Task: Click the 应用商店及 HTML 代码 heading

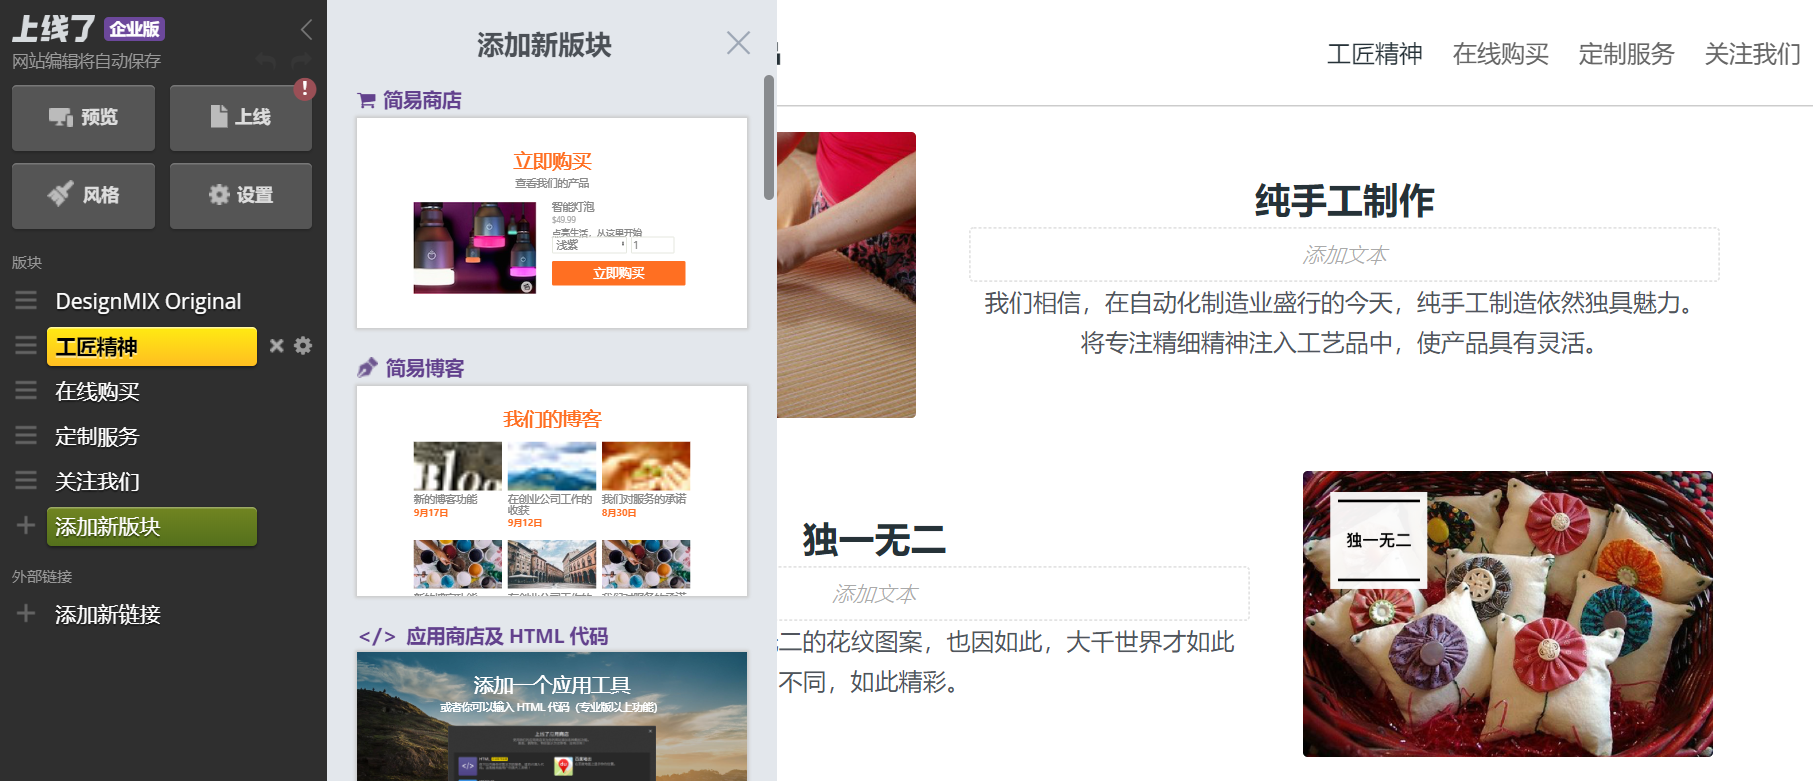Action: [507, 637]
